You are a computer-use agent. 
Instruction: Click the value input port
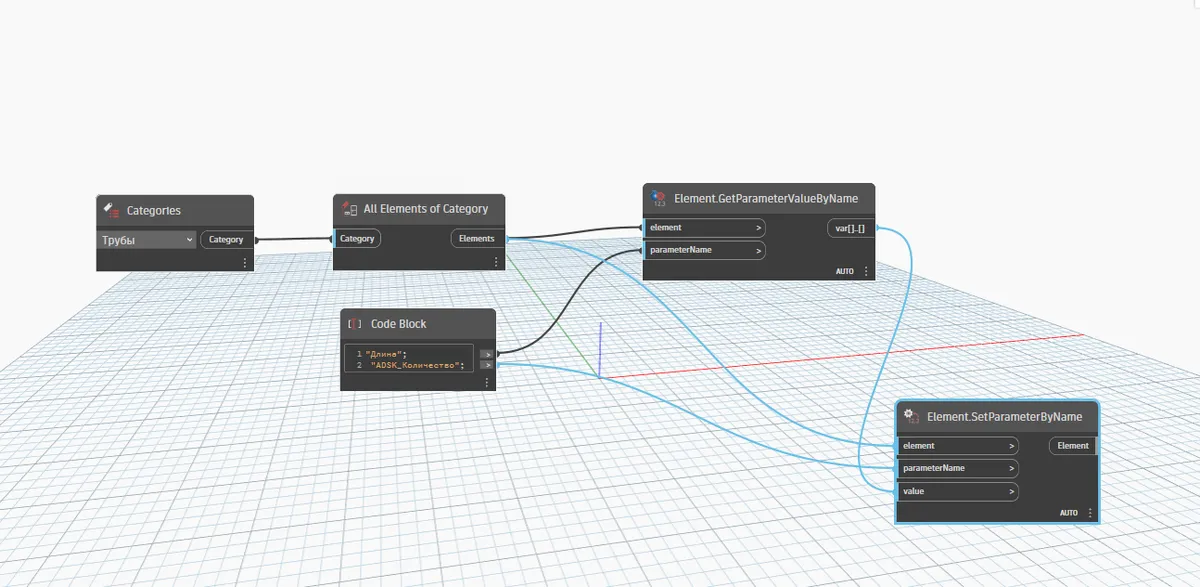click(x=957, y=491)
